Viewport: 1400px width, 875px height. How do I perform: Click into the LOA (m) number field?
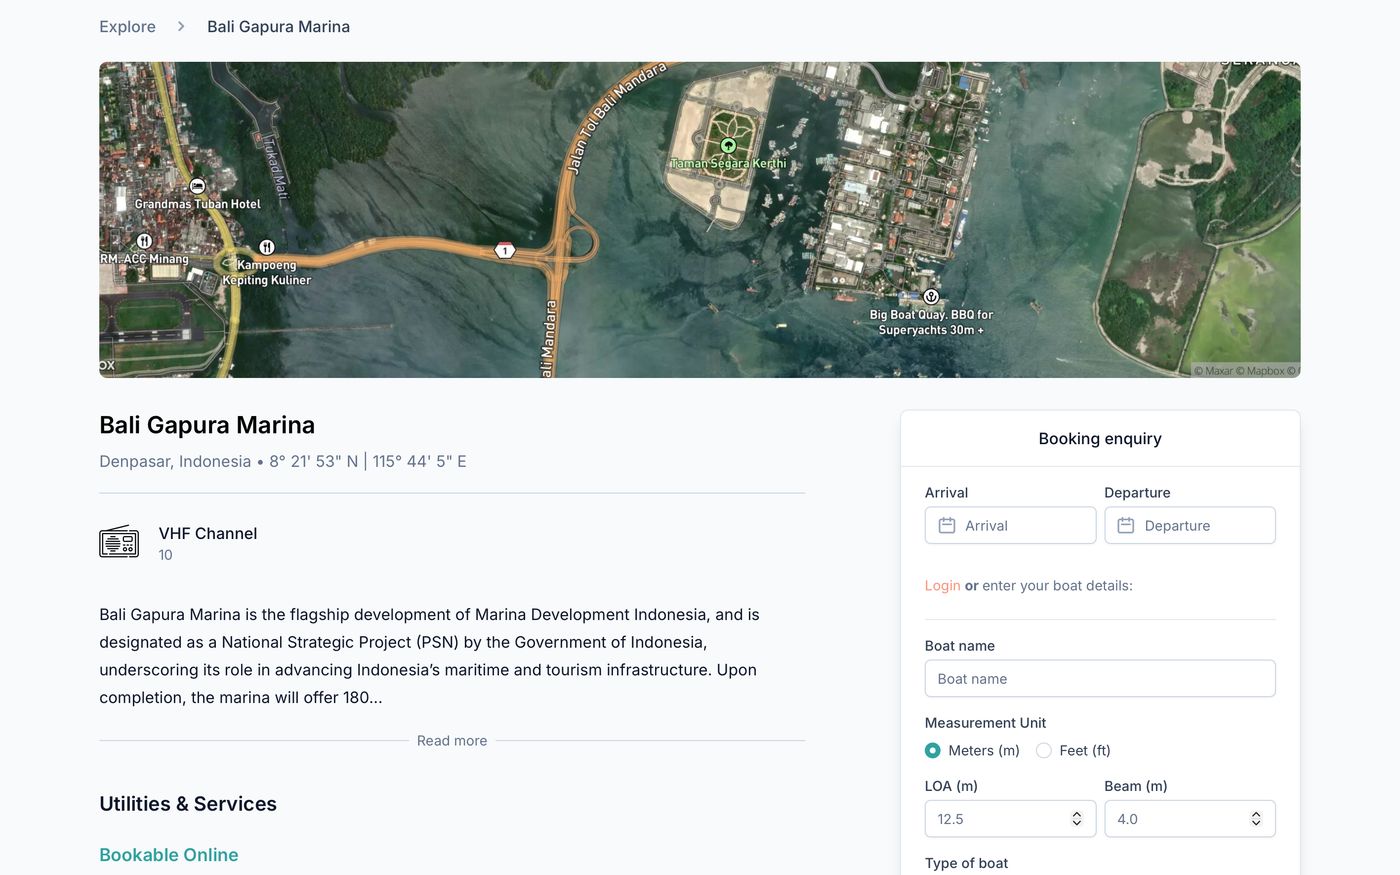point(1010,819)
